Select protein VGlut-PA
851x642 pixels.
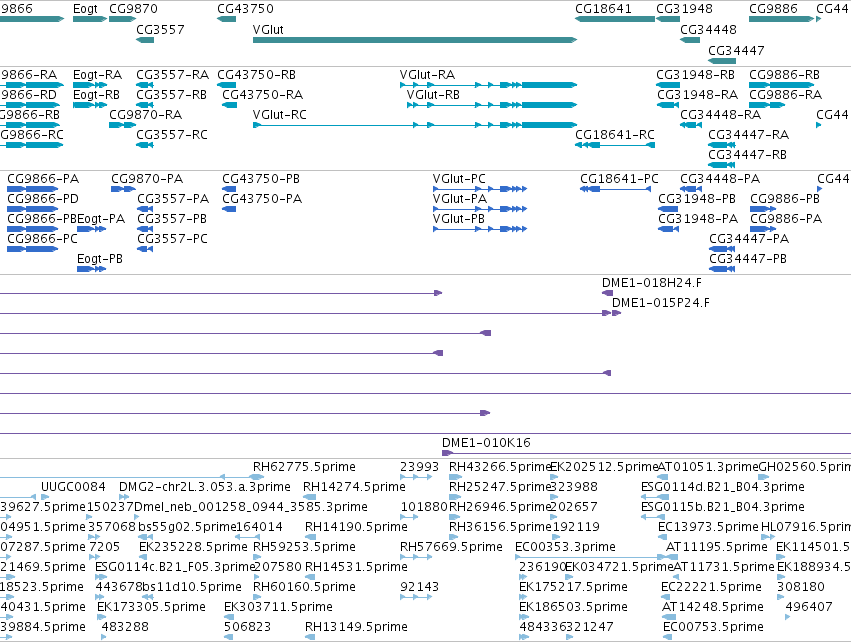pyautogui.click(x=480, y=209)
